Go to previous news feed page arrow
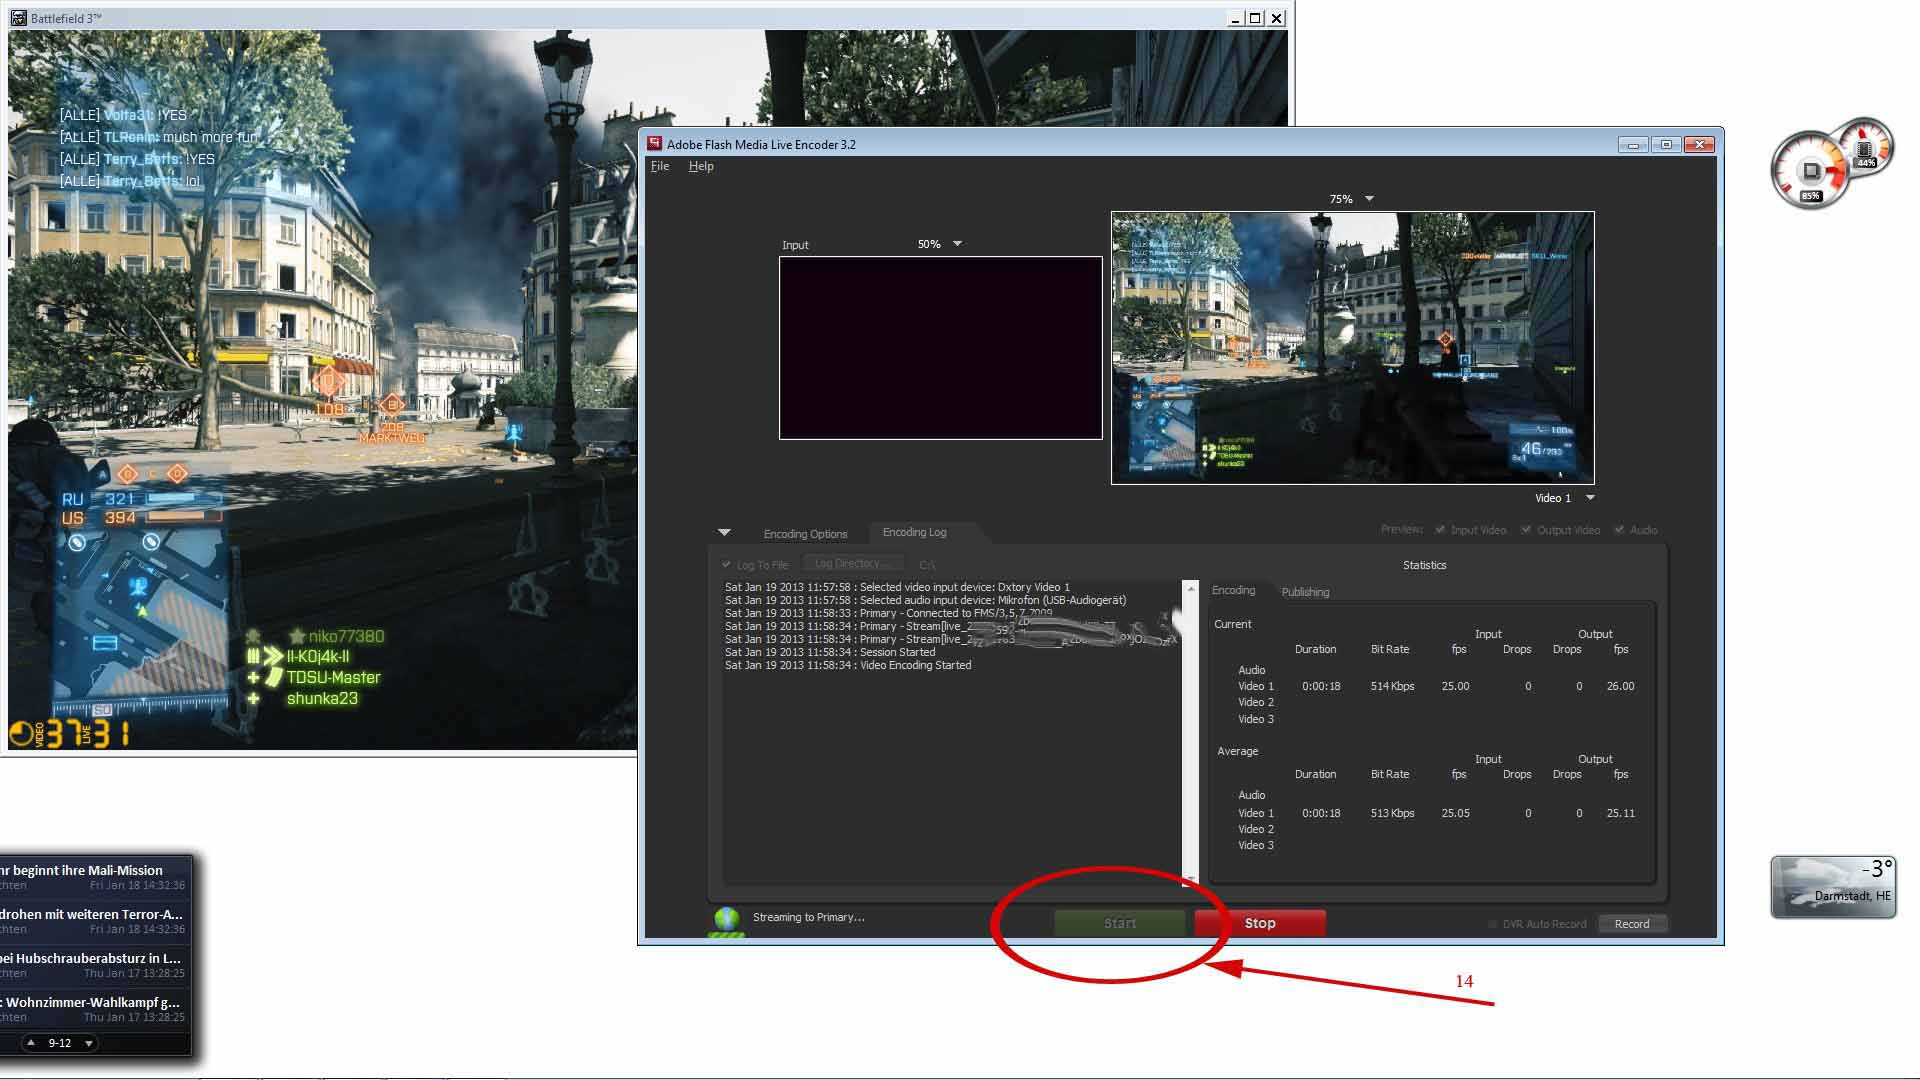The width and height of the screenshot is (1920, 1080). 31,1043
